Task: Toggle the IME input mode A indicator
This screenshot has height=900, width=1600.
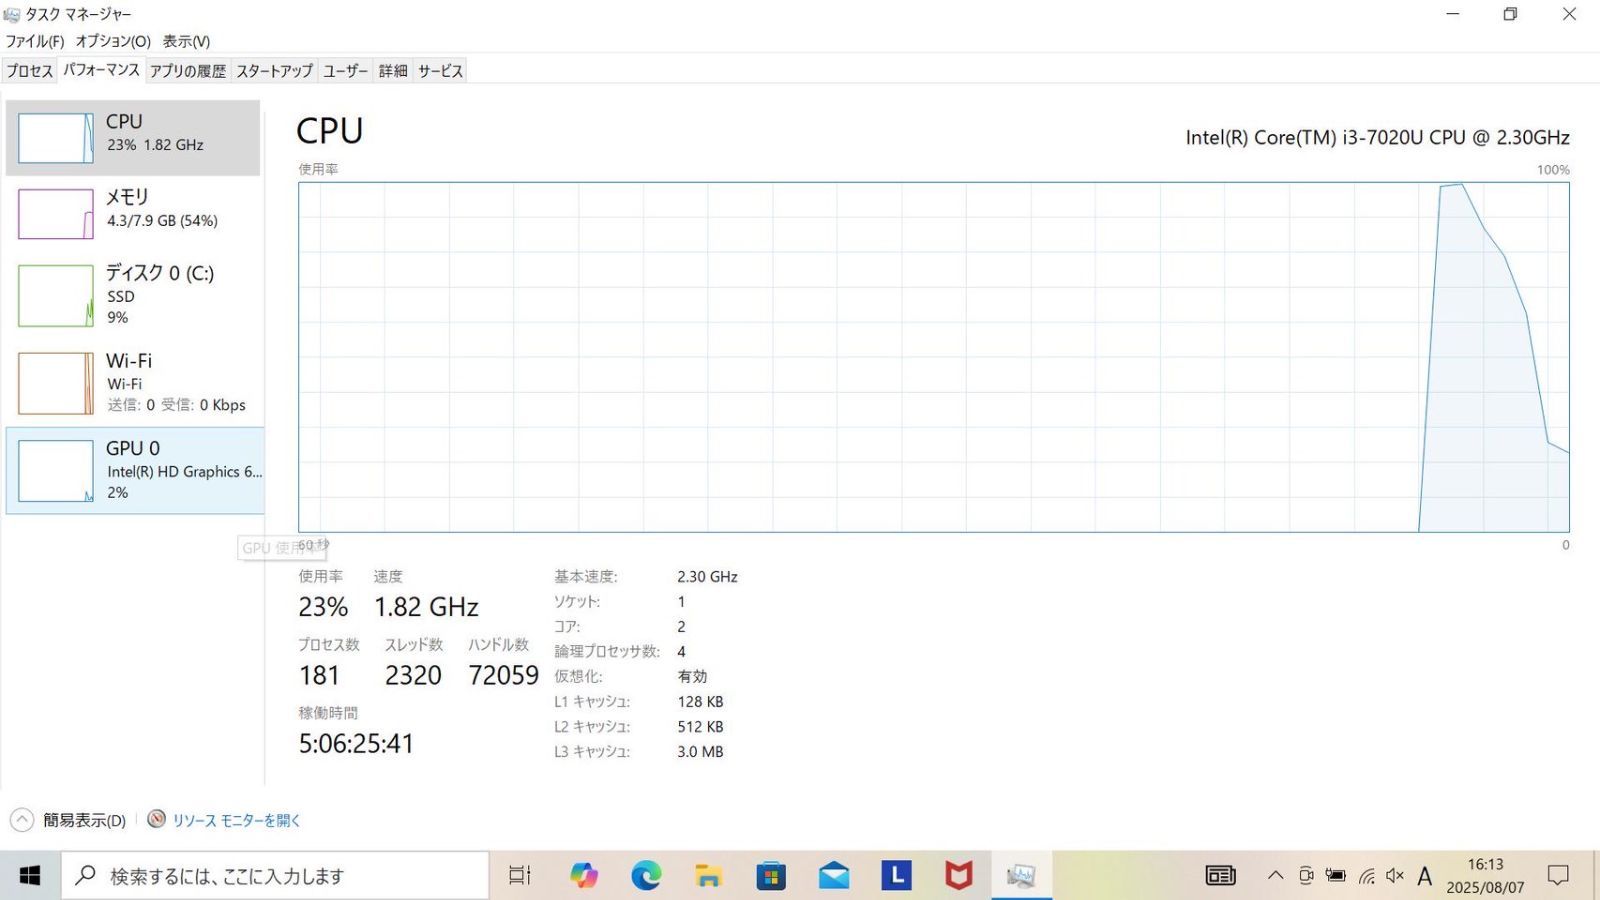Action: click(x=1425, y=876)
